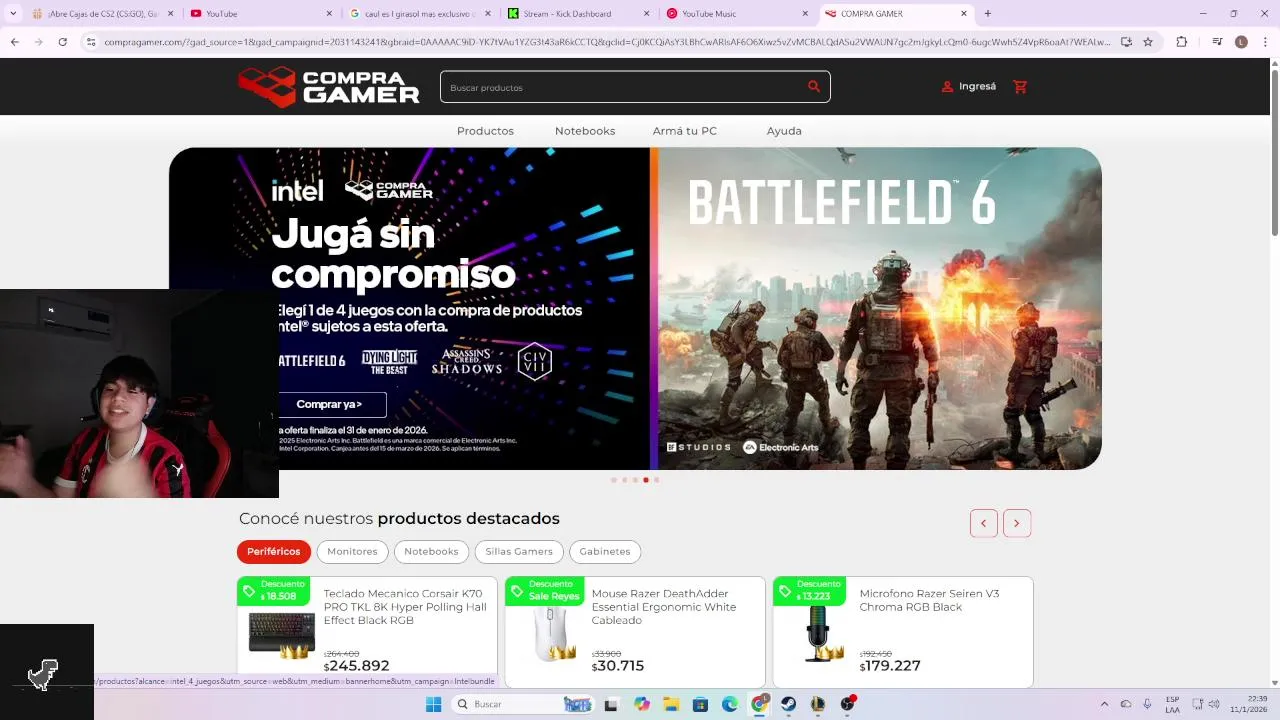The width and height of the screenshot is (1280, 720).
Task: Switch to the Google search girasol tab
Action: coord(420,14)
